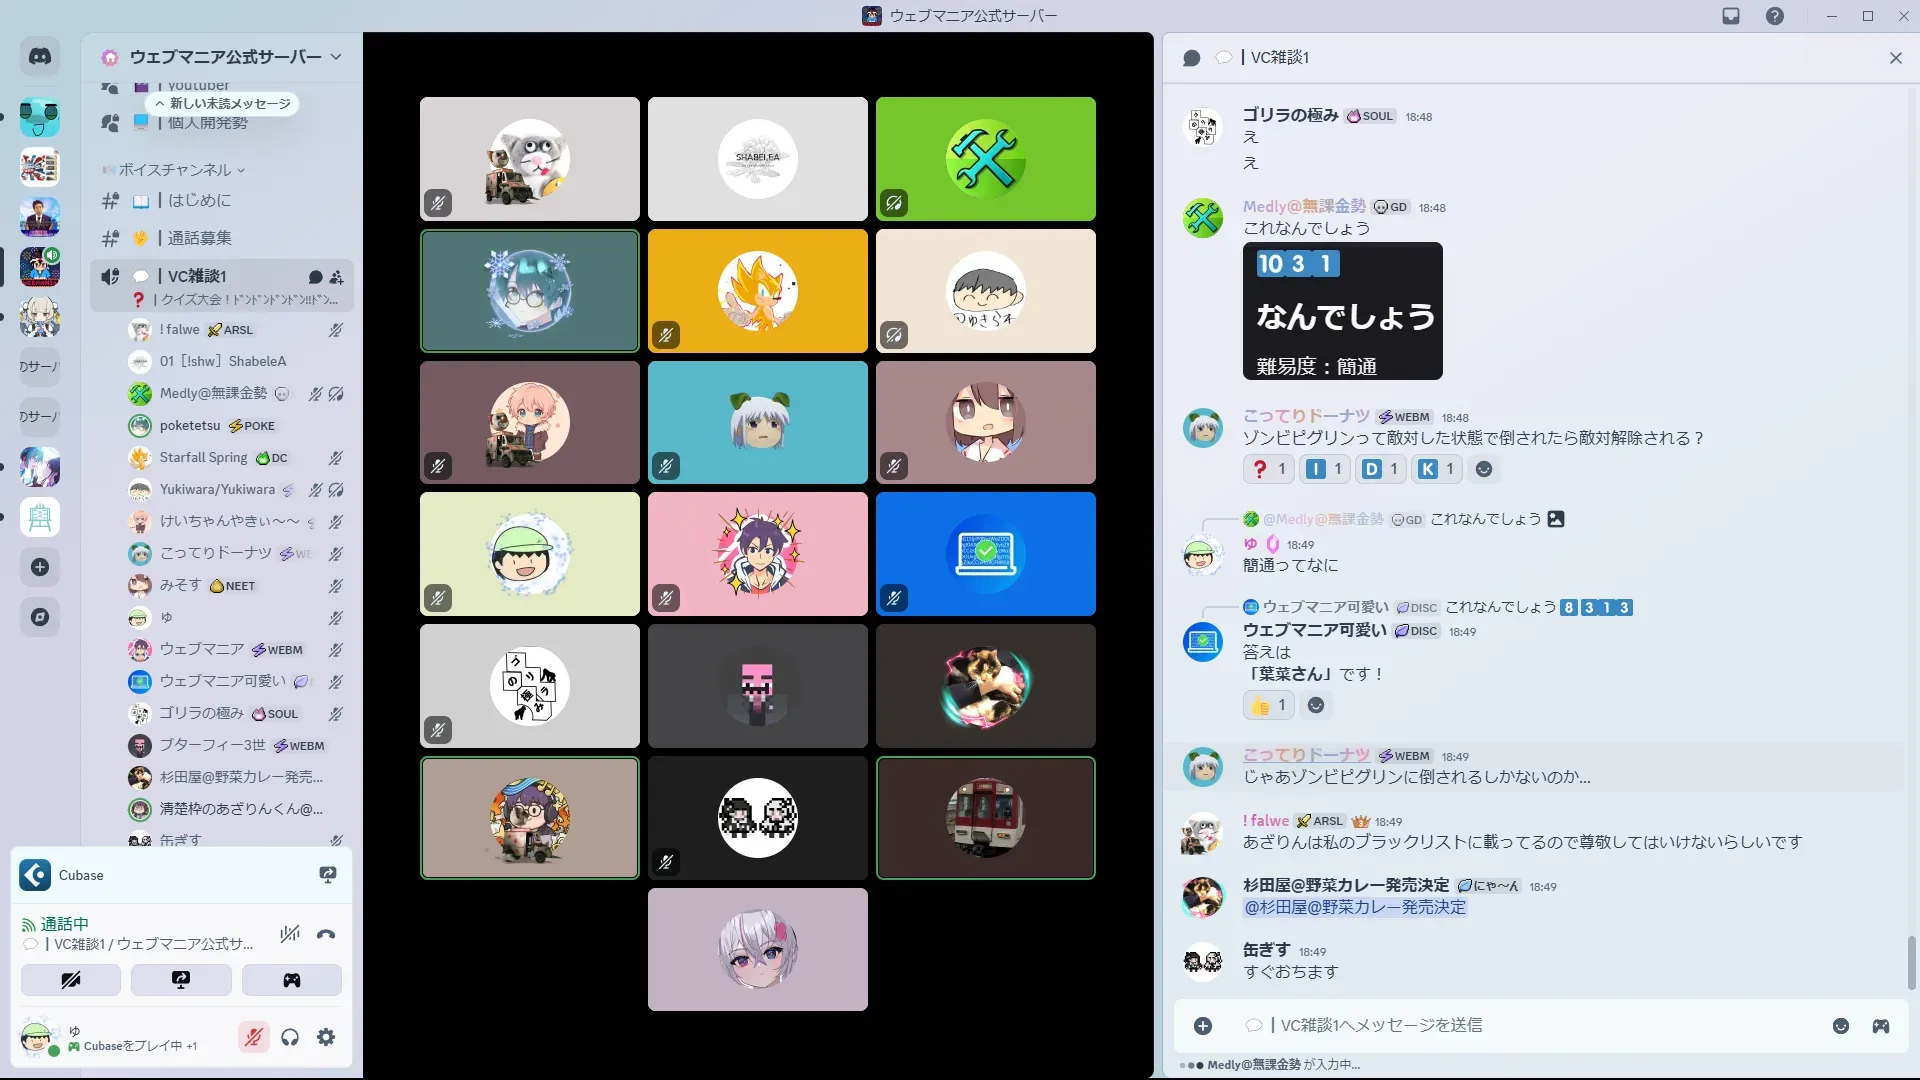Jump to 新しい未読メッセージ pill
1920x1080 pixels.
(223, 104)
